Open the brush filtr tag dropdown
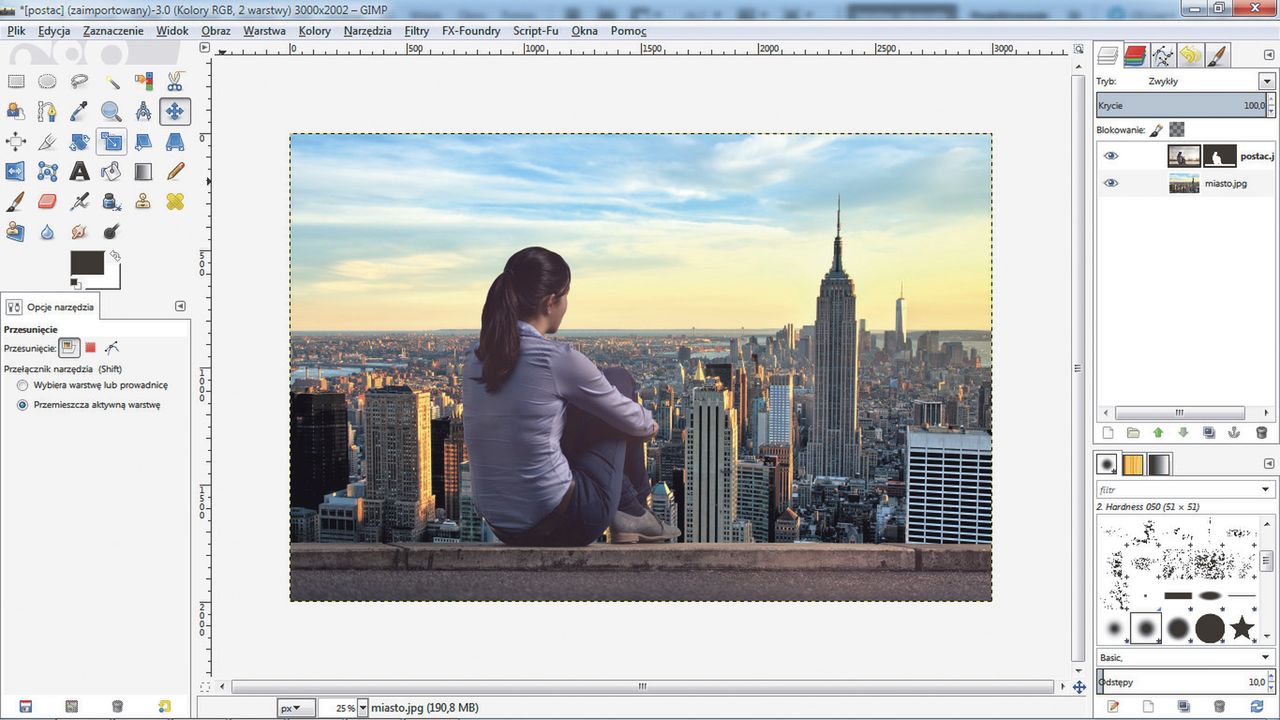The width and height of the screenshot is (1280, 720). click(x=1267, y=490)
